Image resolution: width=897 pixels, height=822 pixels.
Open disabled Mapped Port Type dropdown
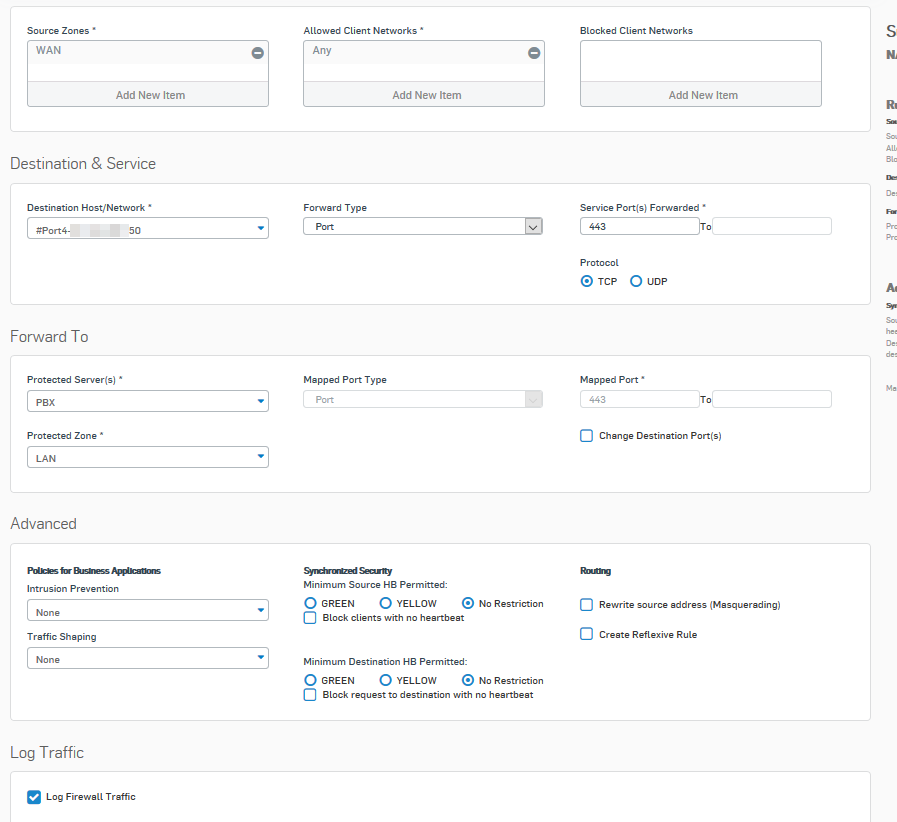tap(423, 399)
